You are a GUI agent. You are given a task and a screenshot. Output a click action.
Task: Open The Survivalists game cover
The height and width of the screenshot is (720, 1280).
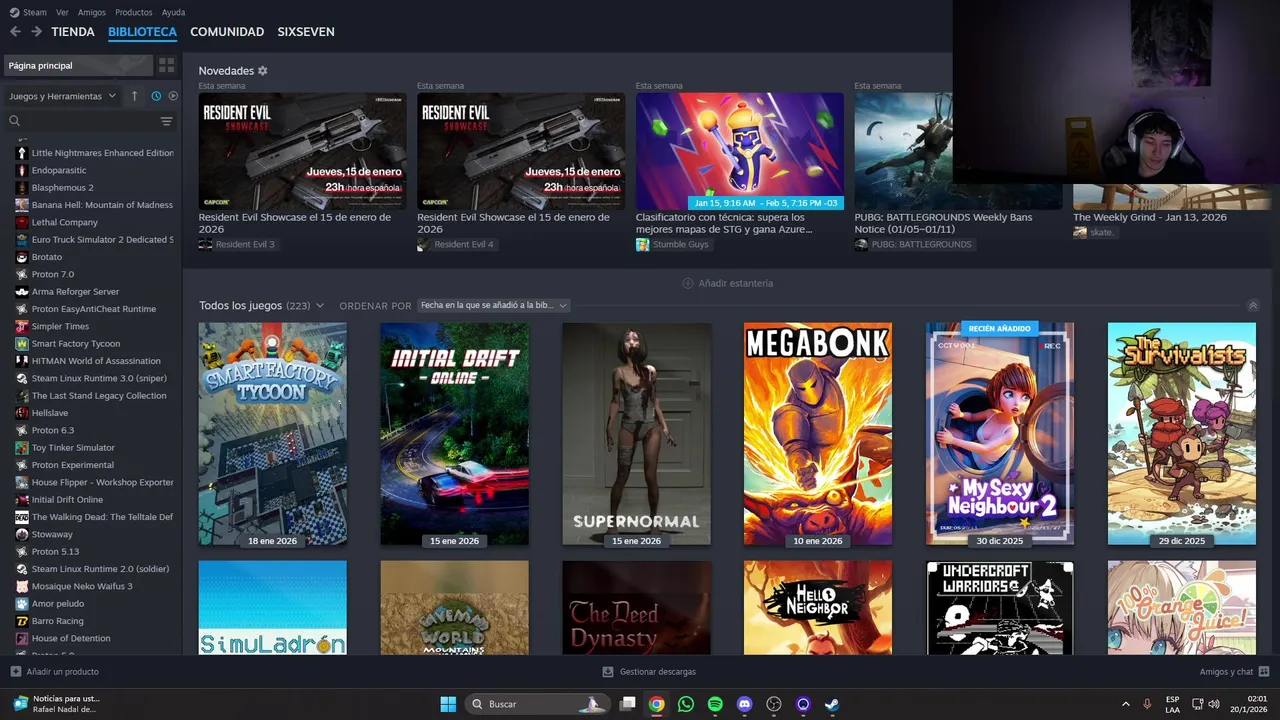(x=1182, y=434)
